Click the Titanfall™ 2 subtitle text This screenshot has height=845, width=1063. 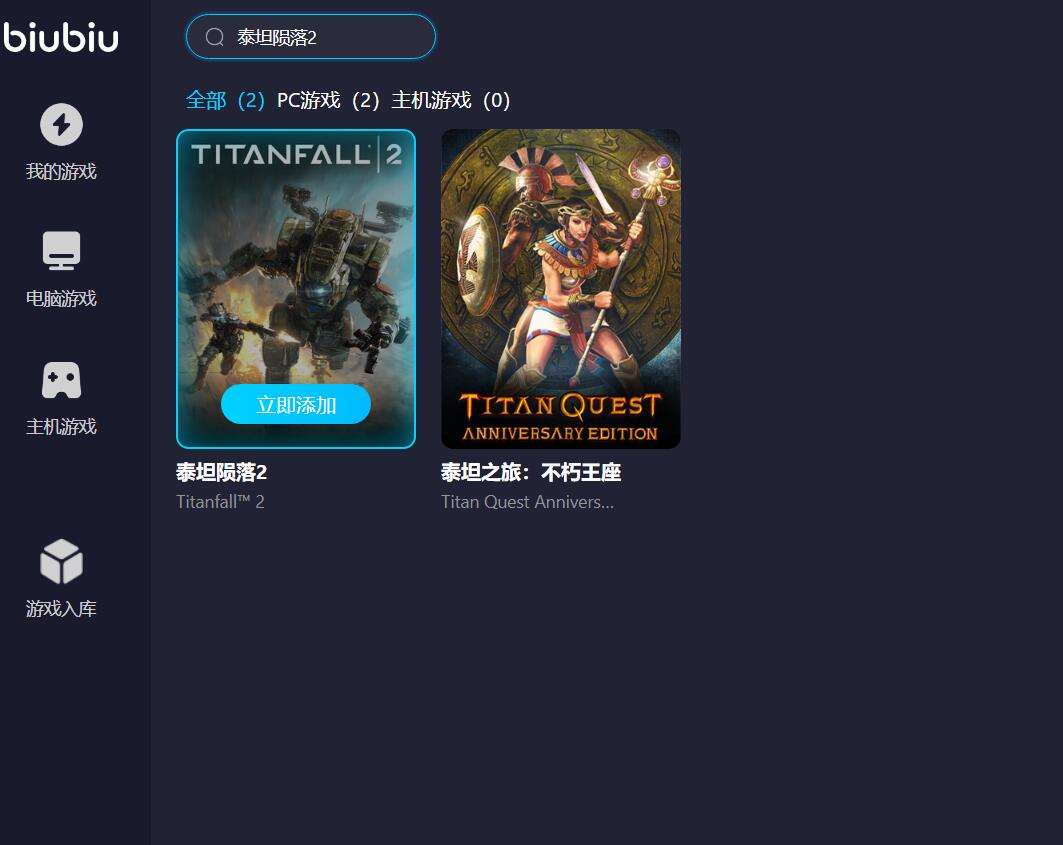pos(220,502)
